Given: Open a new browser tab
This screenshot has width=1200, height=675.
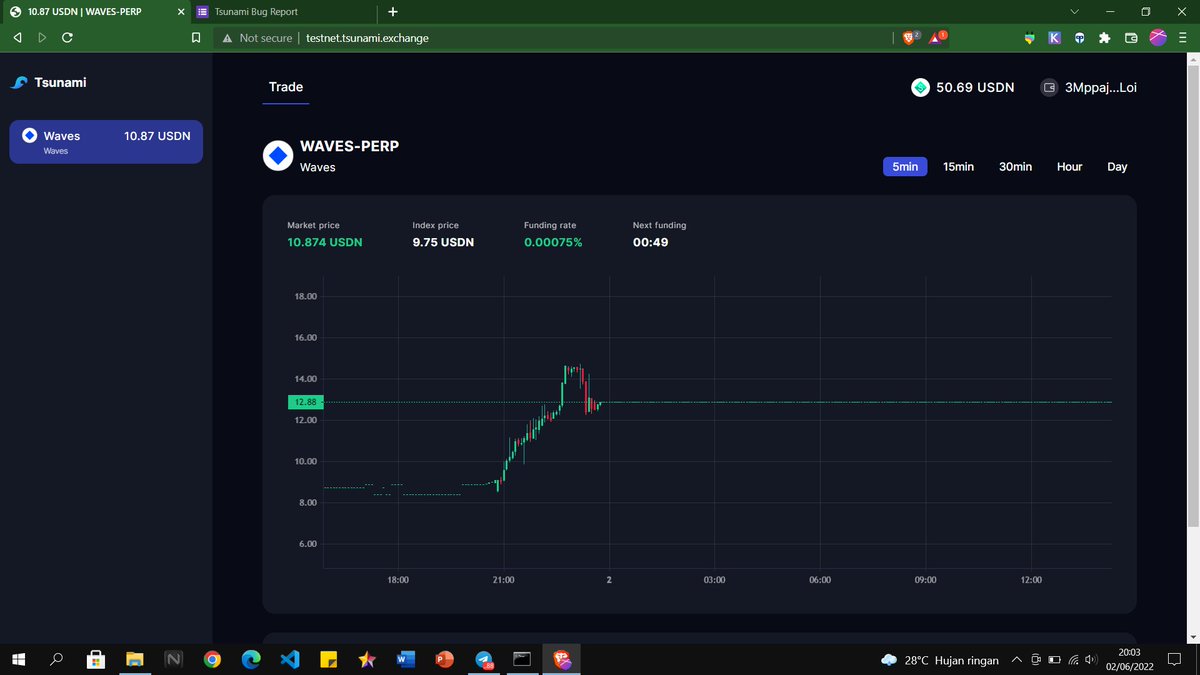Looking at the screenshot, I should [x=392, y=12].
